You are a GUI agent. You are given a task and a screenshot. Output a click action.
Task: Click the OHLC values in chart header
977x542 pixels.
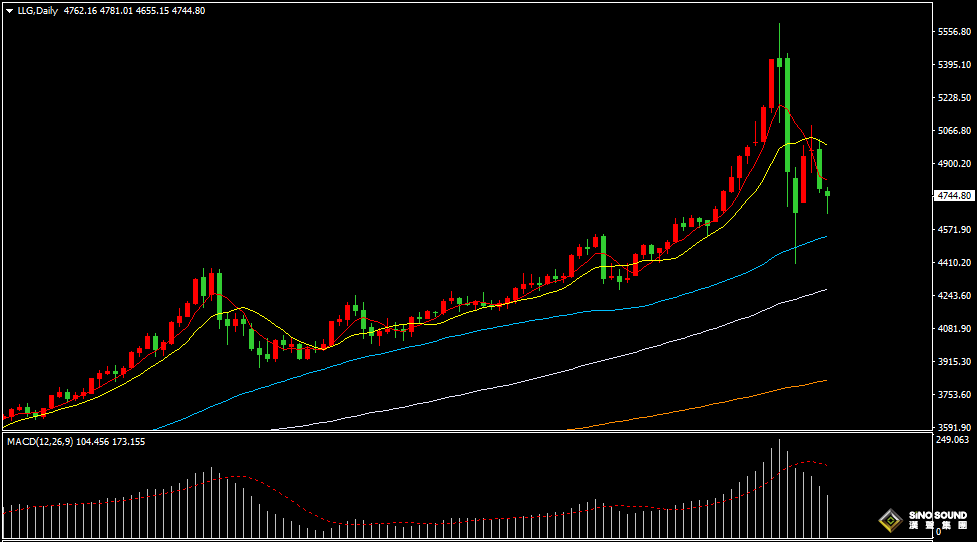(x=134, y=10)
